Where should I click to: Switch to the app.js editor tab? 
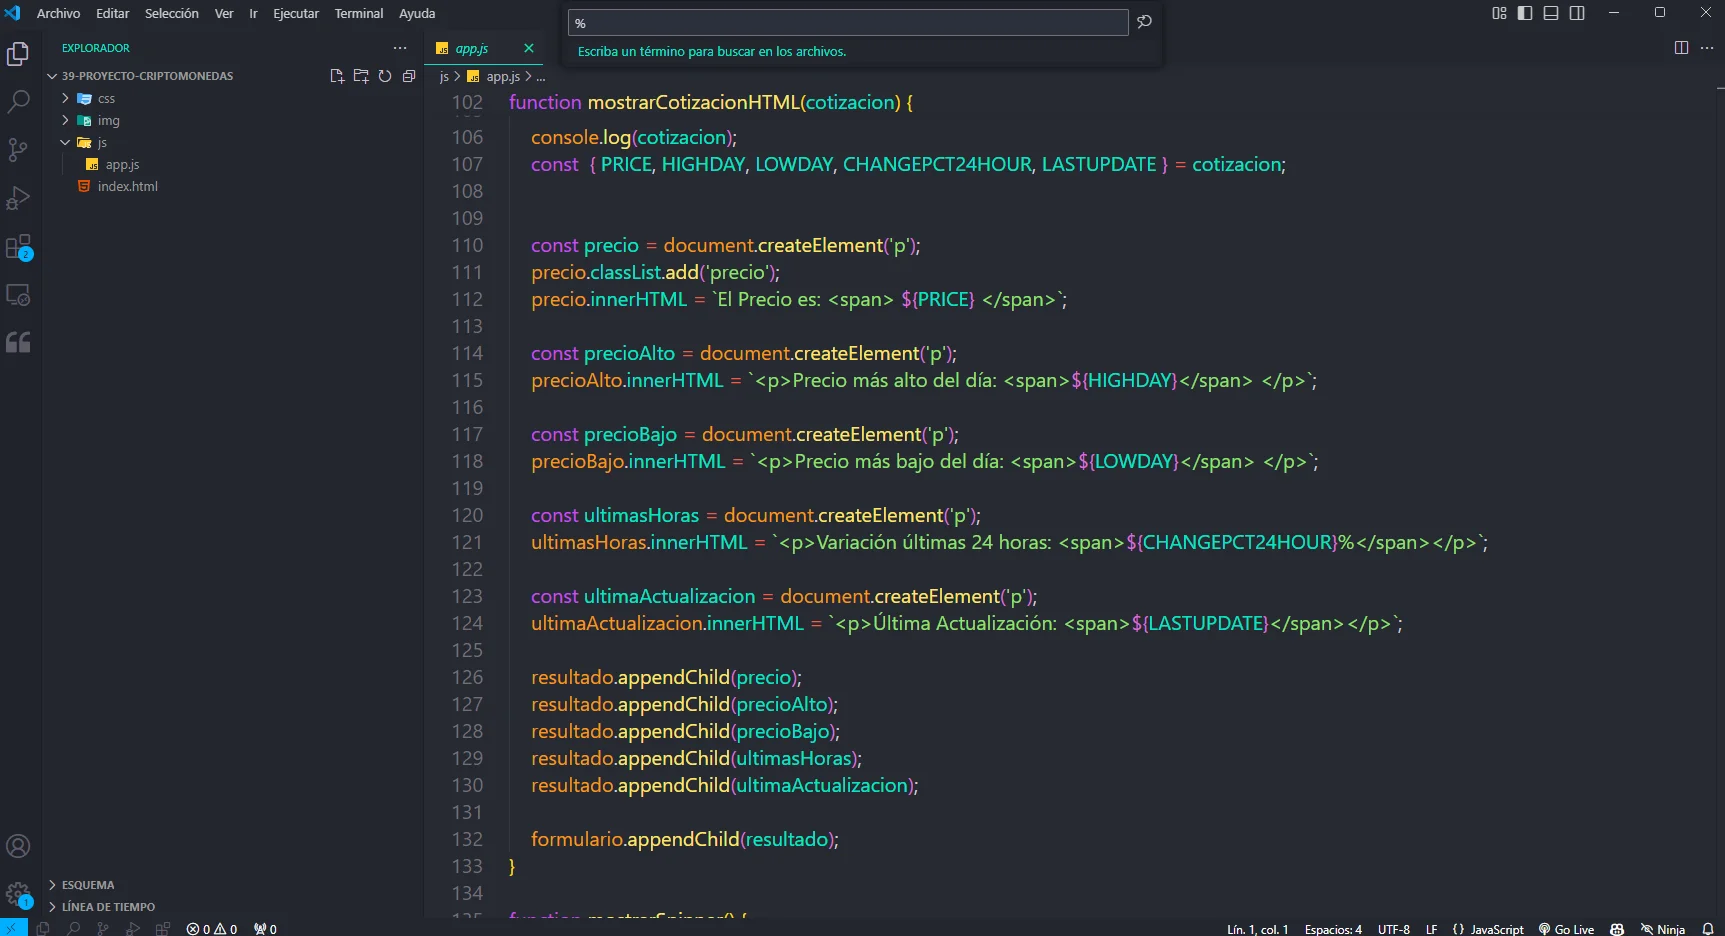pos(471,48)
